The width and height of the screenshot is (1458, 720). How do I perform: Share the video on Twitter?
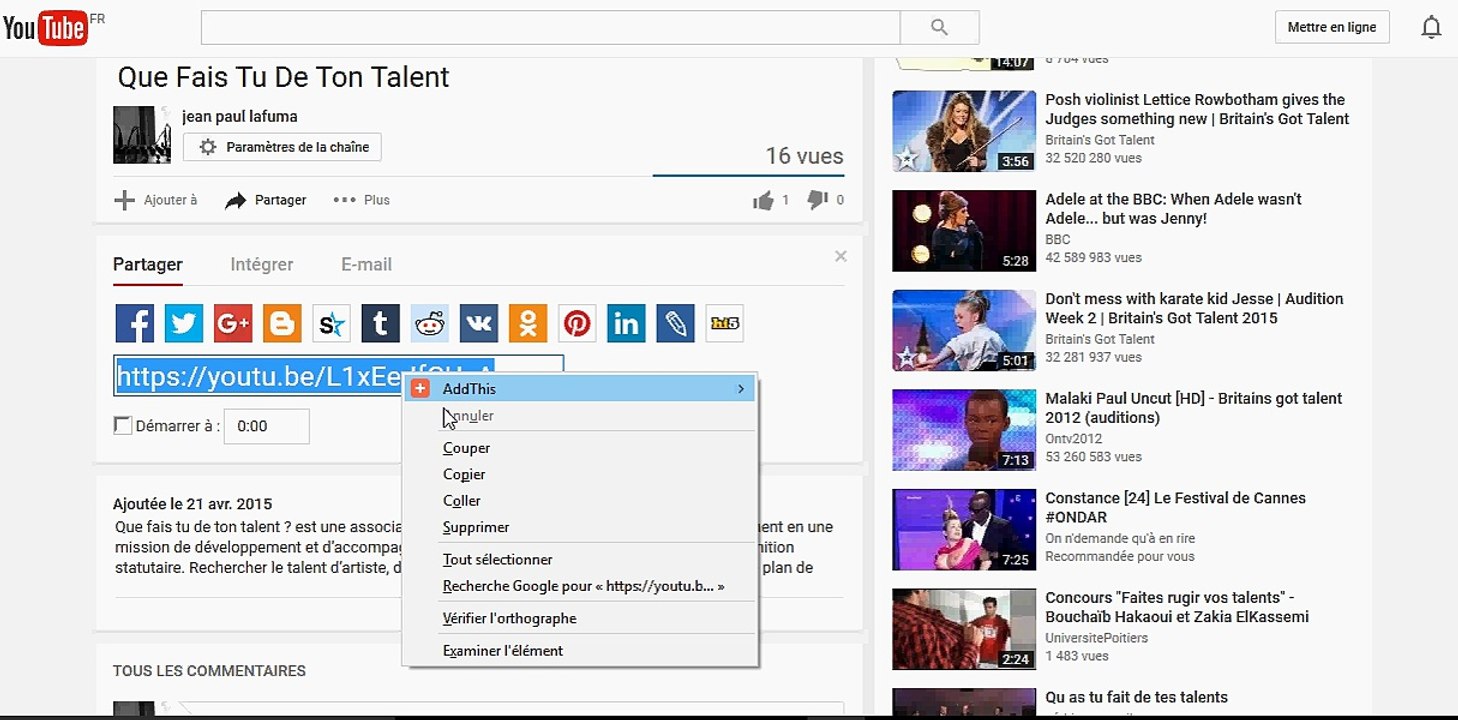click(x=183, y=323)
